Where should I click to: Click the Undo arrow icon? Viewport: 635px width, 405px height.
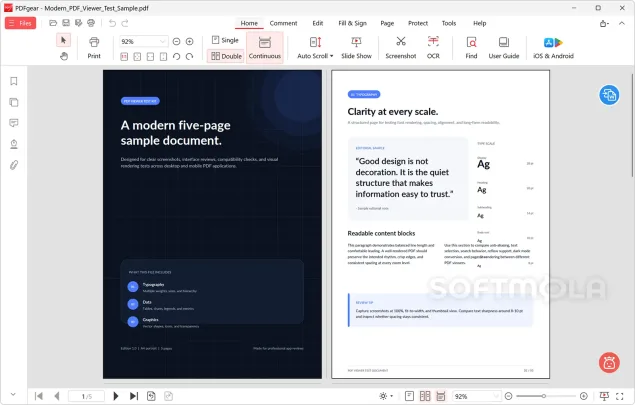[x=112, y=23]
